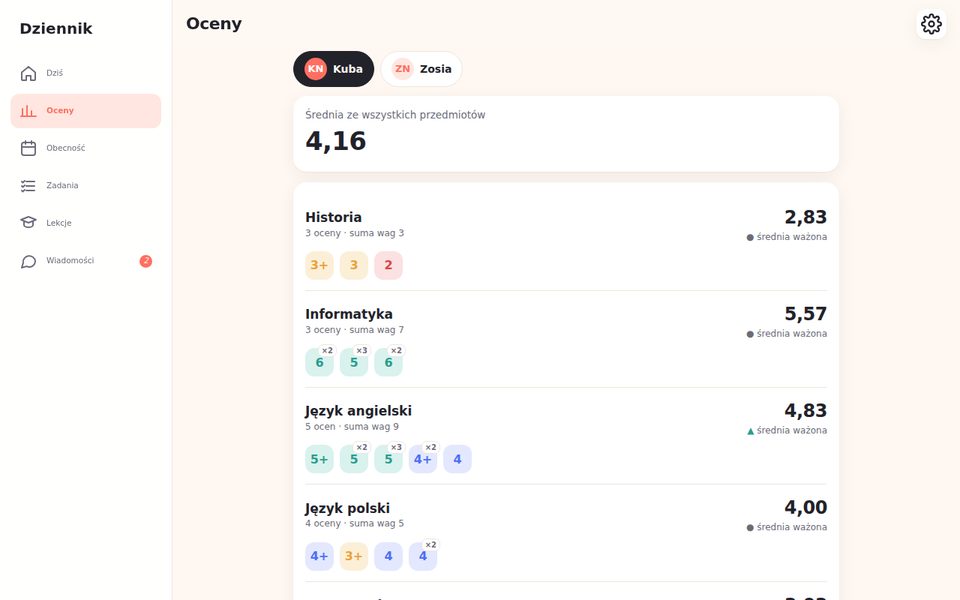Click the overall average value 4,16
The width and height of the screenshot is (960, 600).
point(336,141)
